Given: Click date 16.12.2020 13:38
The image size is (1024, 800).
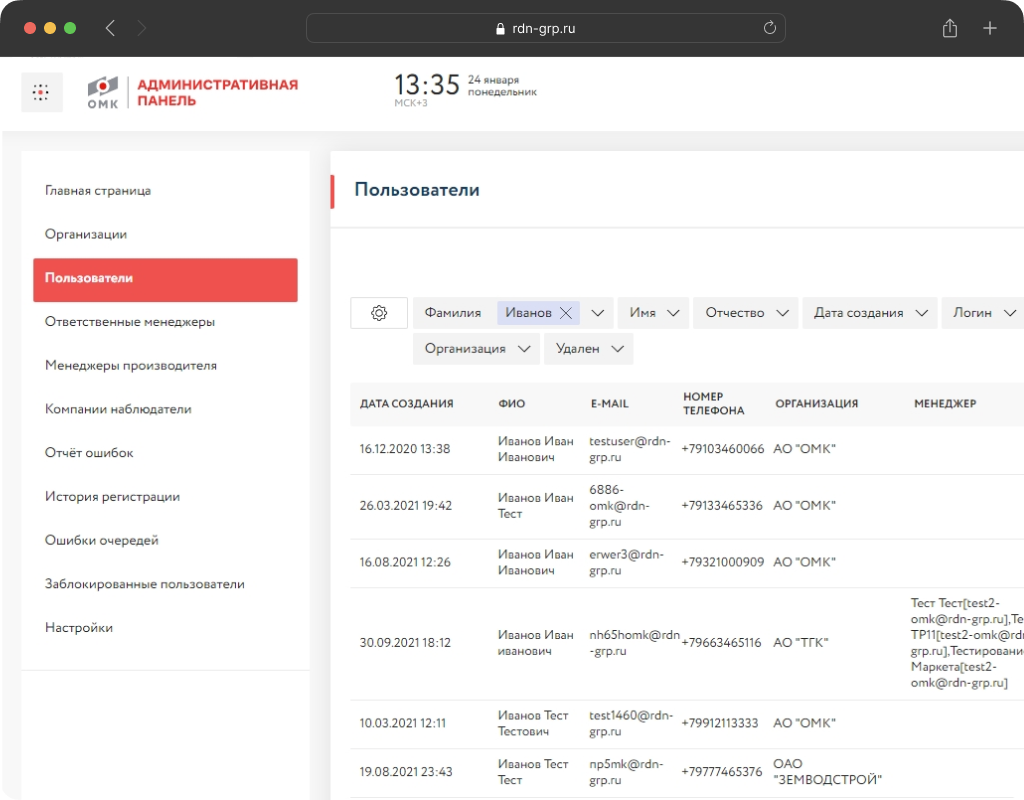Looking at the screenshot, I should coord(405,449).
